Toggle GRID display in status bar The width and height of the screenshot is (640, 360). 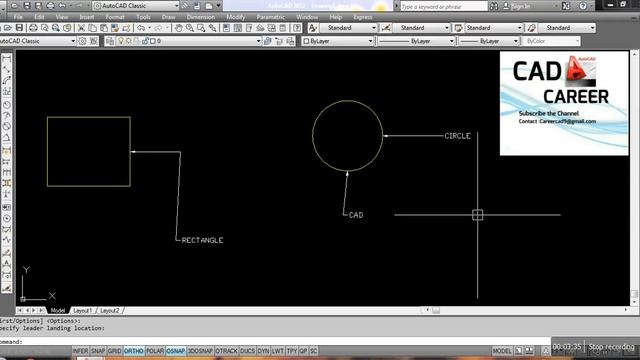pos(114,351)
